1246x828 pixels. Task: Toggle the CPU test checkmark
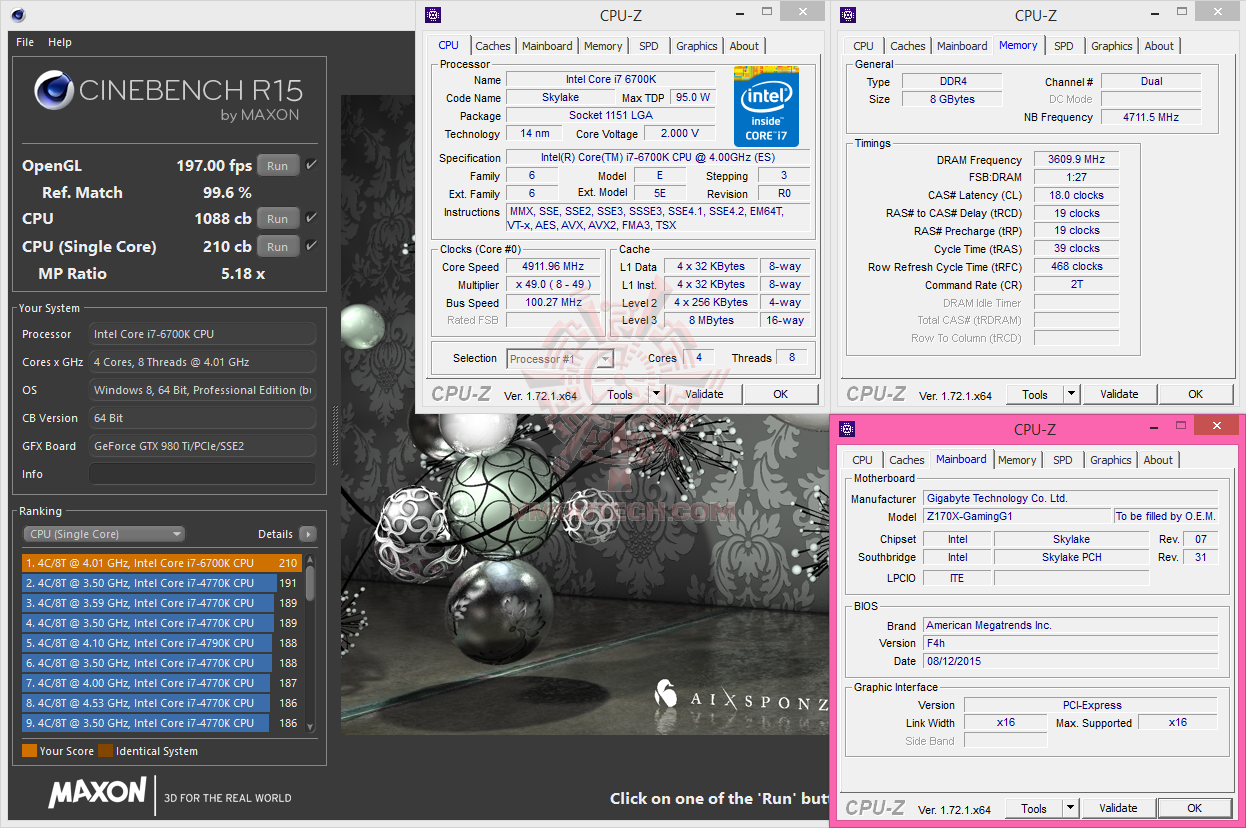(311, 218)
